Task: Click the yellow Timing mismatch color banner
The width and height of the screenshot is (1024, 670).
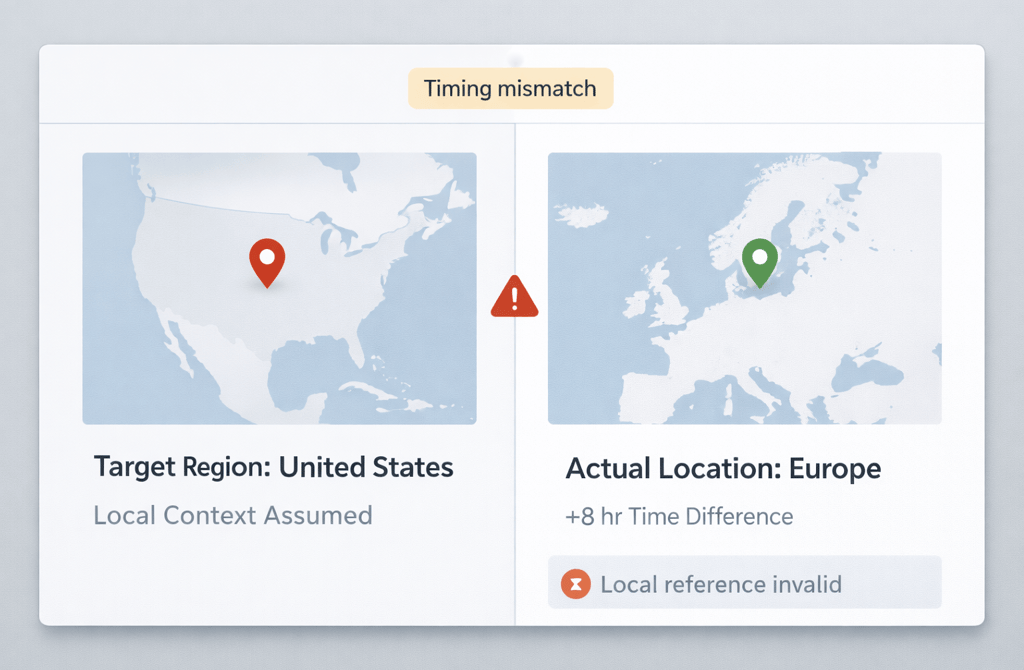Action: click(510, 88)
